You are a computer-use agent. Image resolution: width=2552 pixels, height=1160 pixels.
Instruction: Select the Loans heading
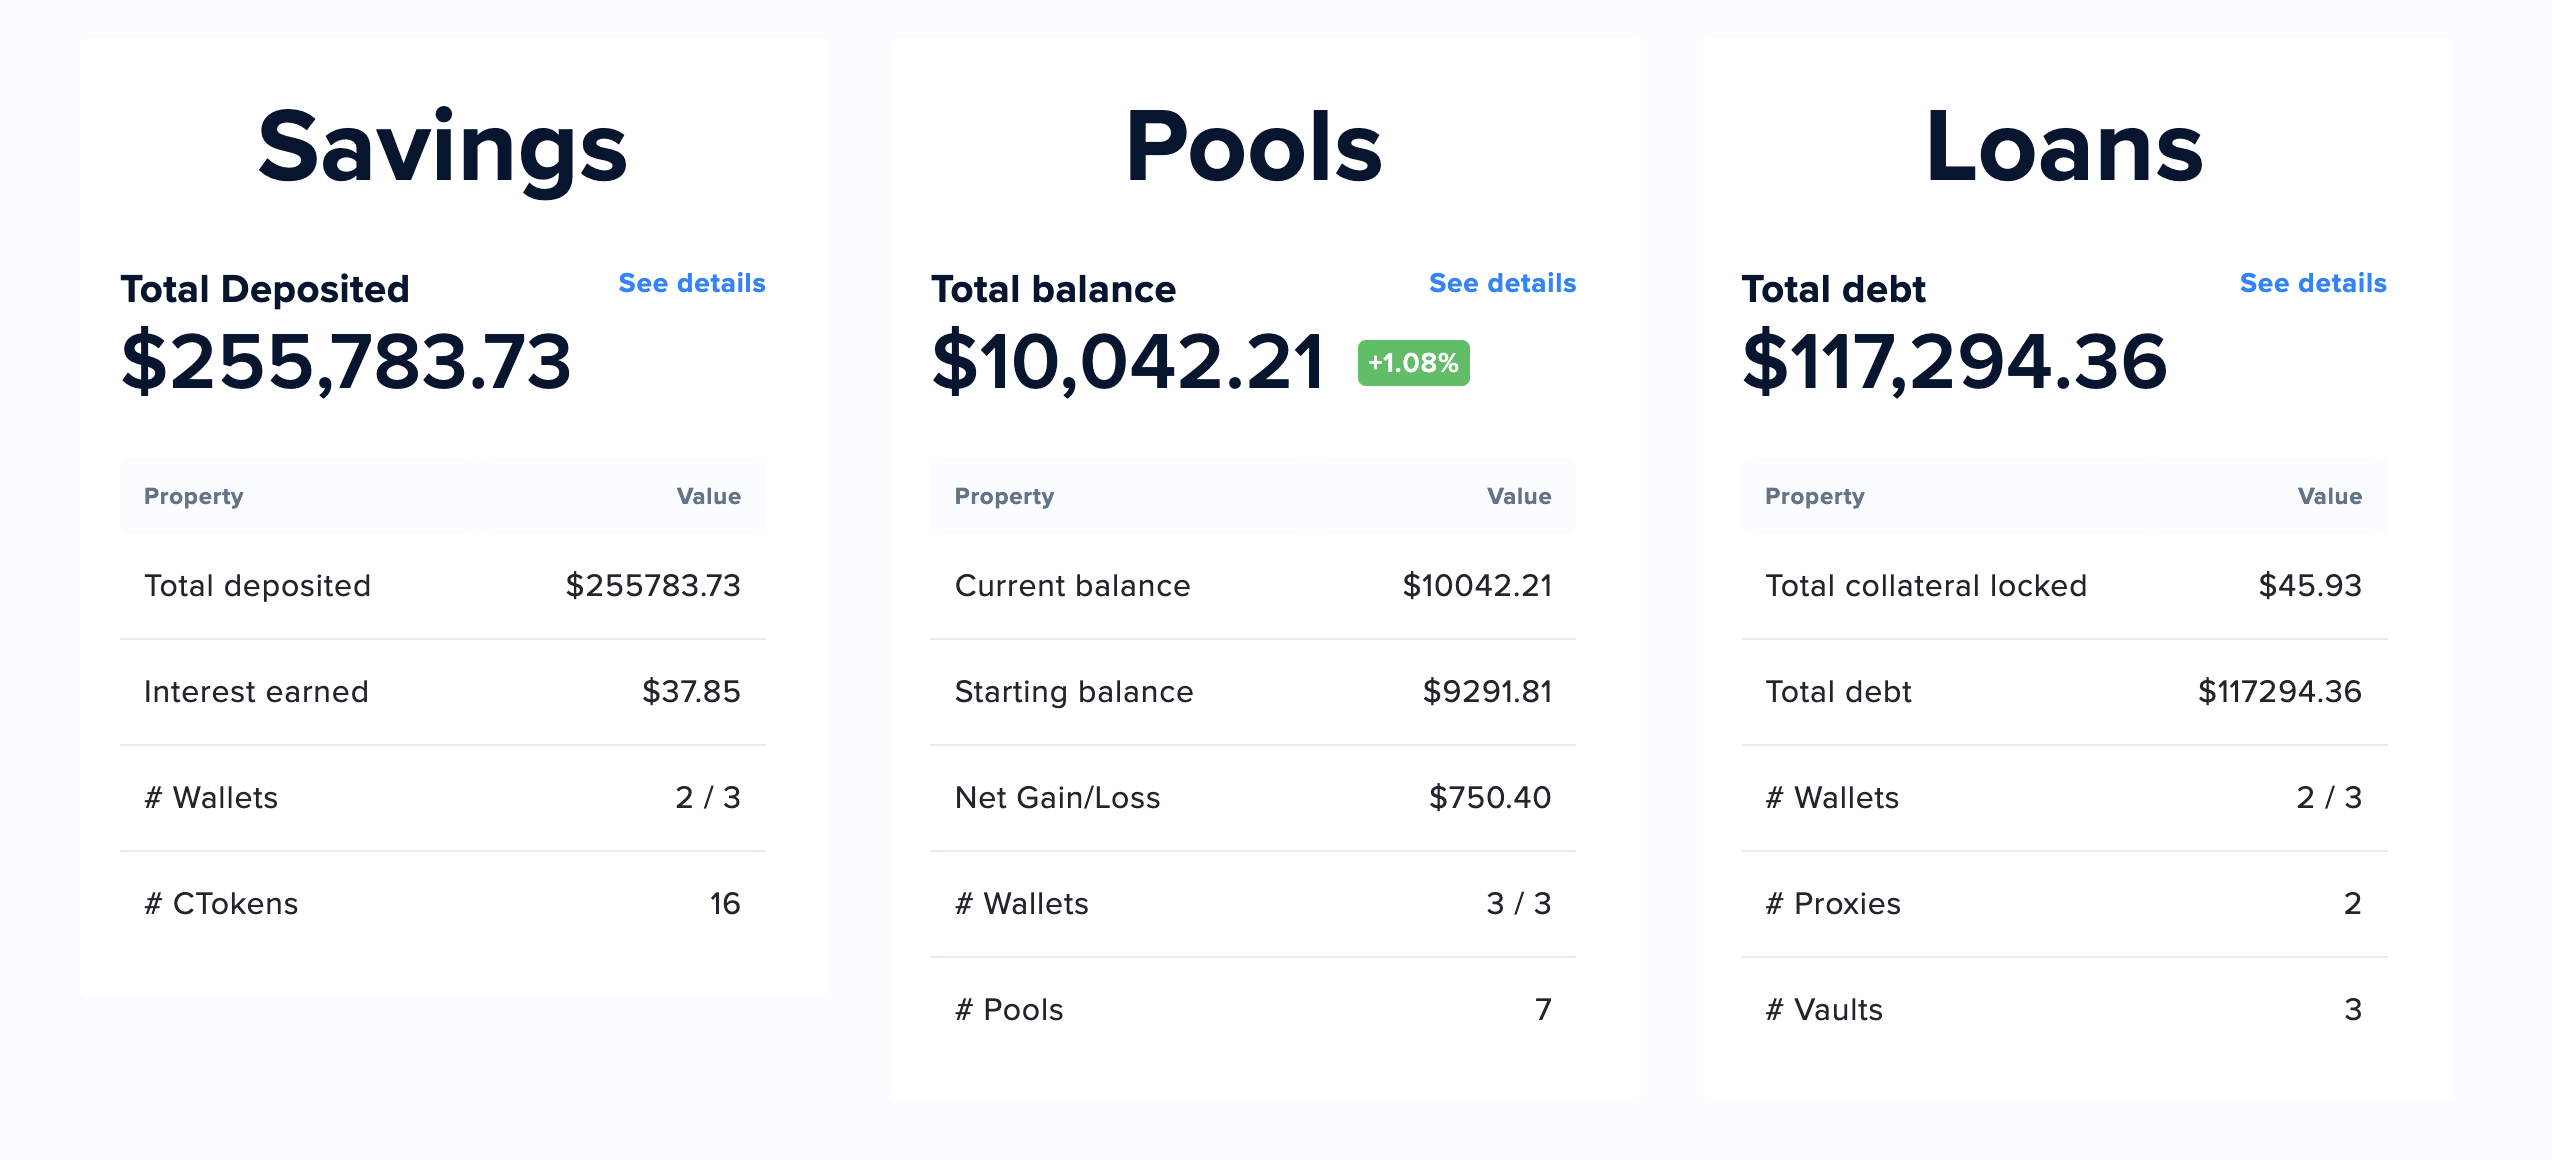pos(2064,148)
